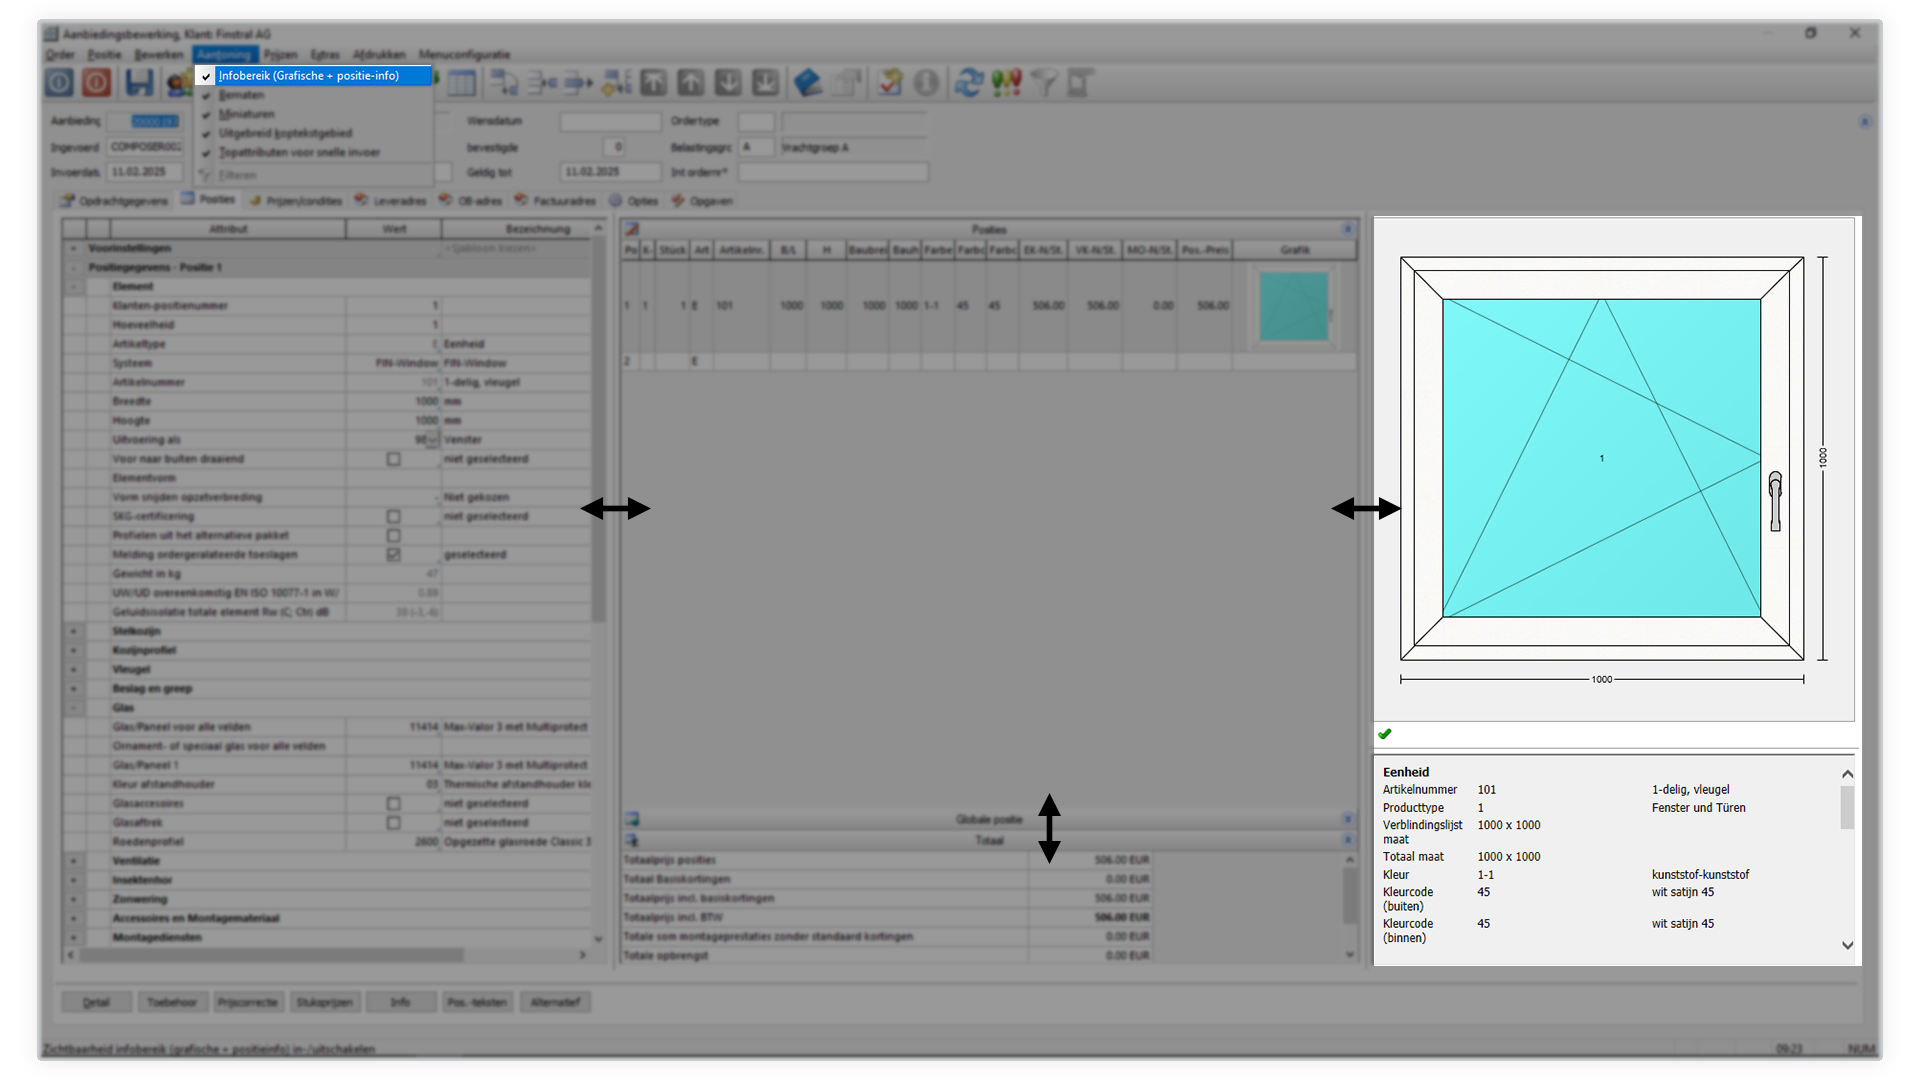Open the Menuconfiguratie menu

pyautogui.click(x=464, y=55)
